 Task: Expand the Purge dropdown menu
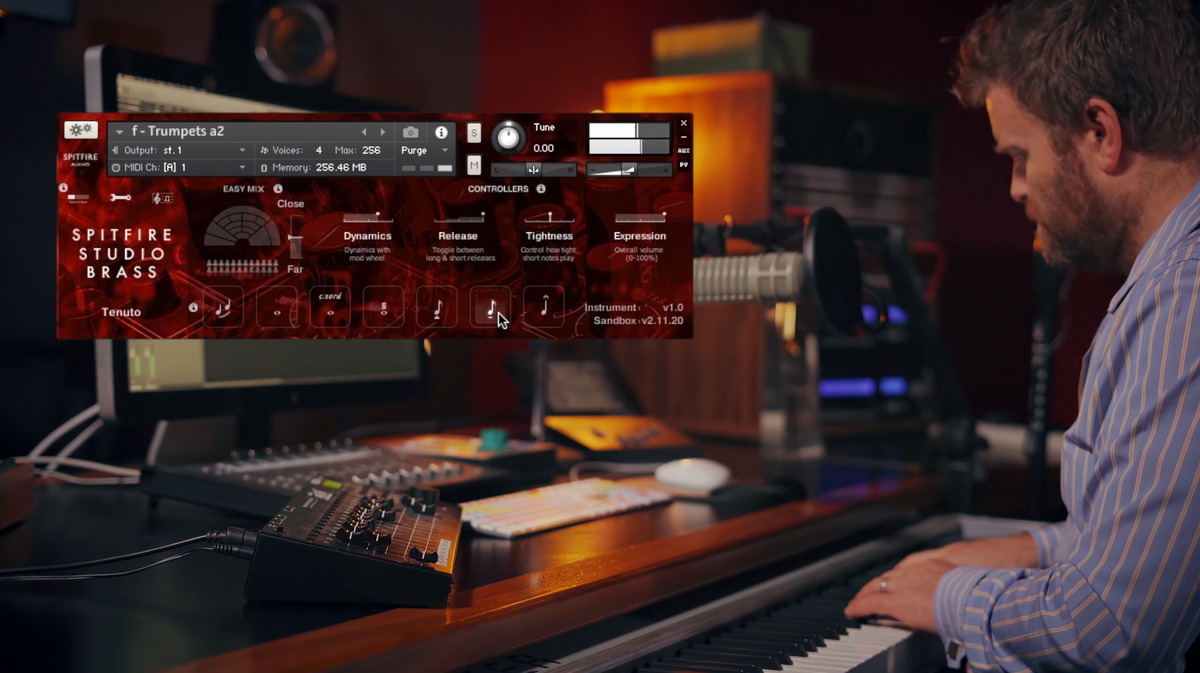click(x=445, y=150)
